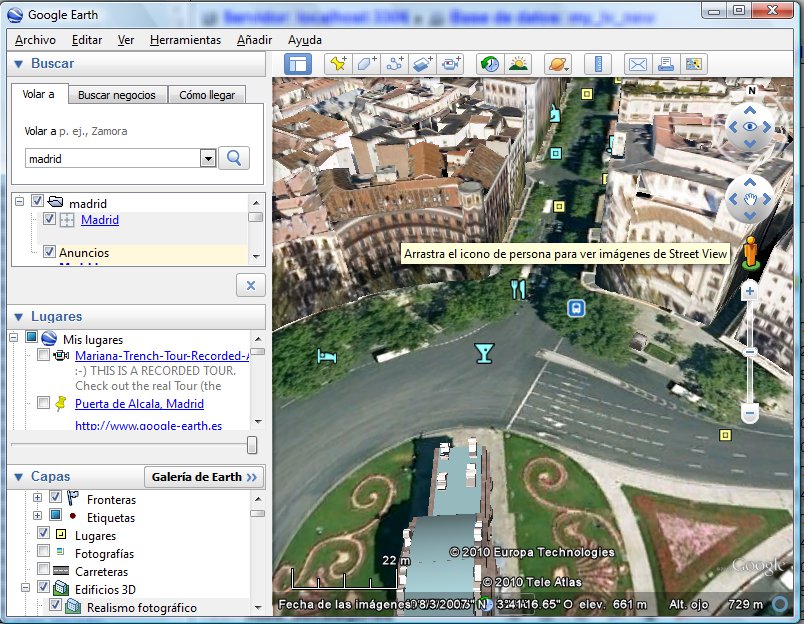Click the move joystick hand icon
Viewport: 804px width, 624px height.
(750, 199)
